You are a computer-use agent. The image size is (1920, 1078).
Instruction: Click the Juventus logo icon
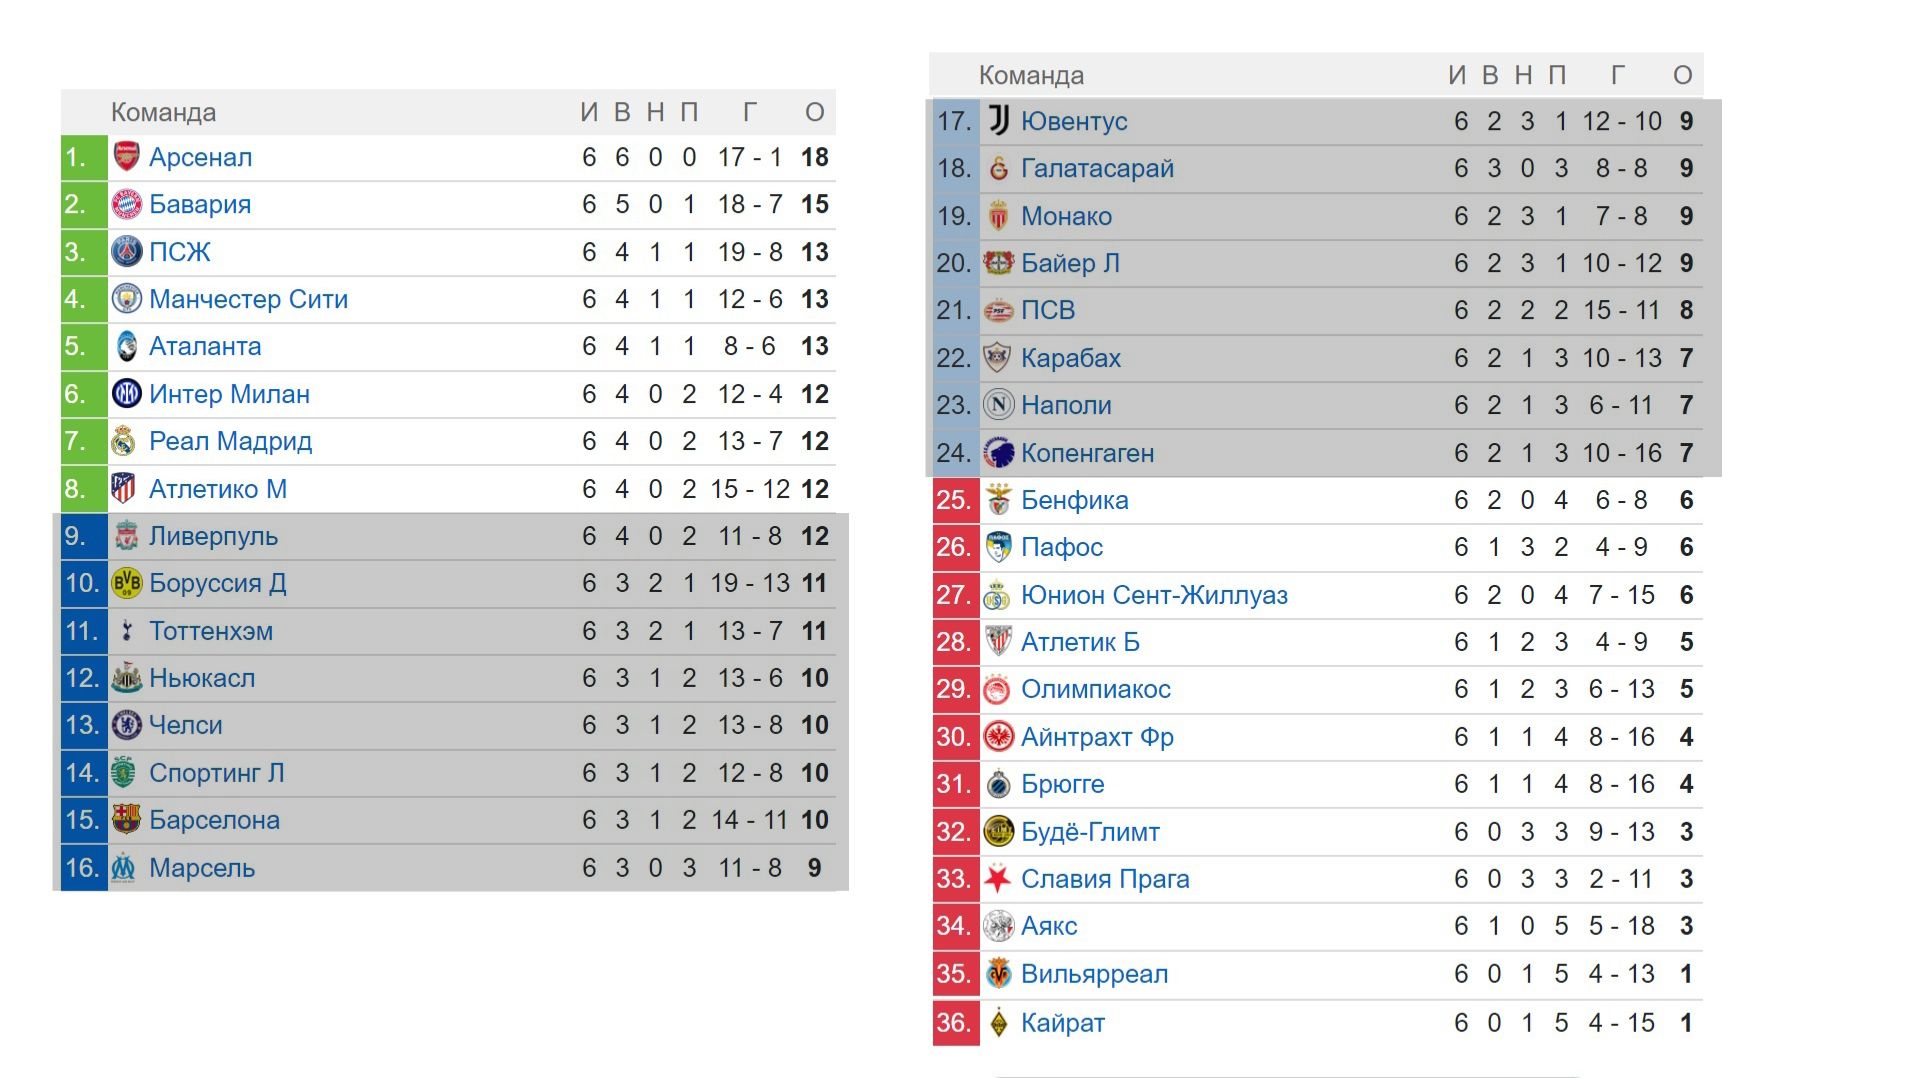[x=998, y=121]
